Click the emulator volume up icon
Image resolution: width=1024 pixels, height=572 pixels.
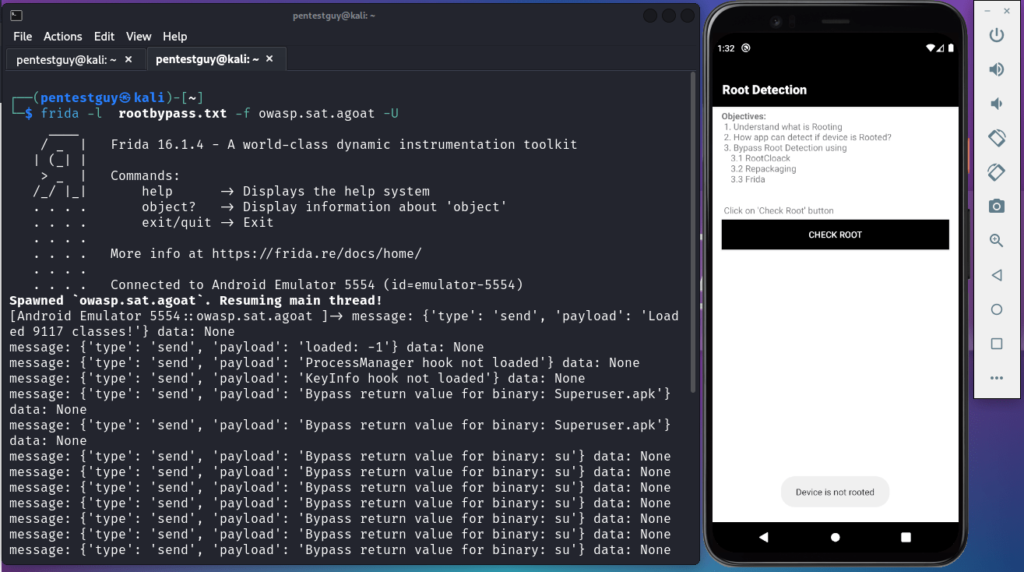click(x=996, y=69)
